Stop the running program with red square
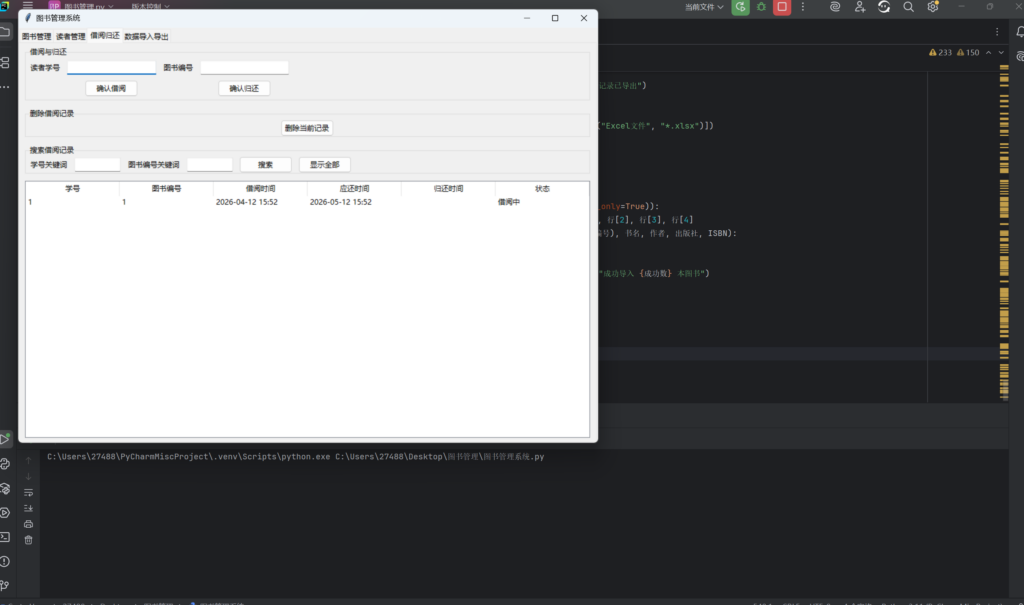This screenshot has height=605, width=1024. coord(782,7)
